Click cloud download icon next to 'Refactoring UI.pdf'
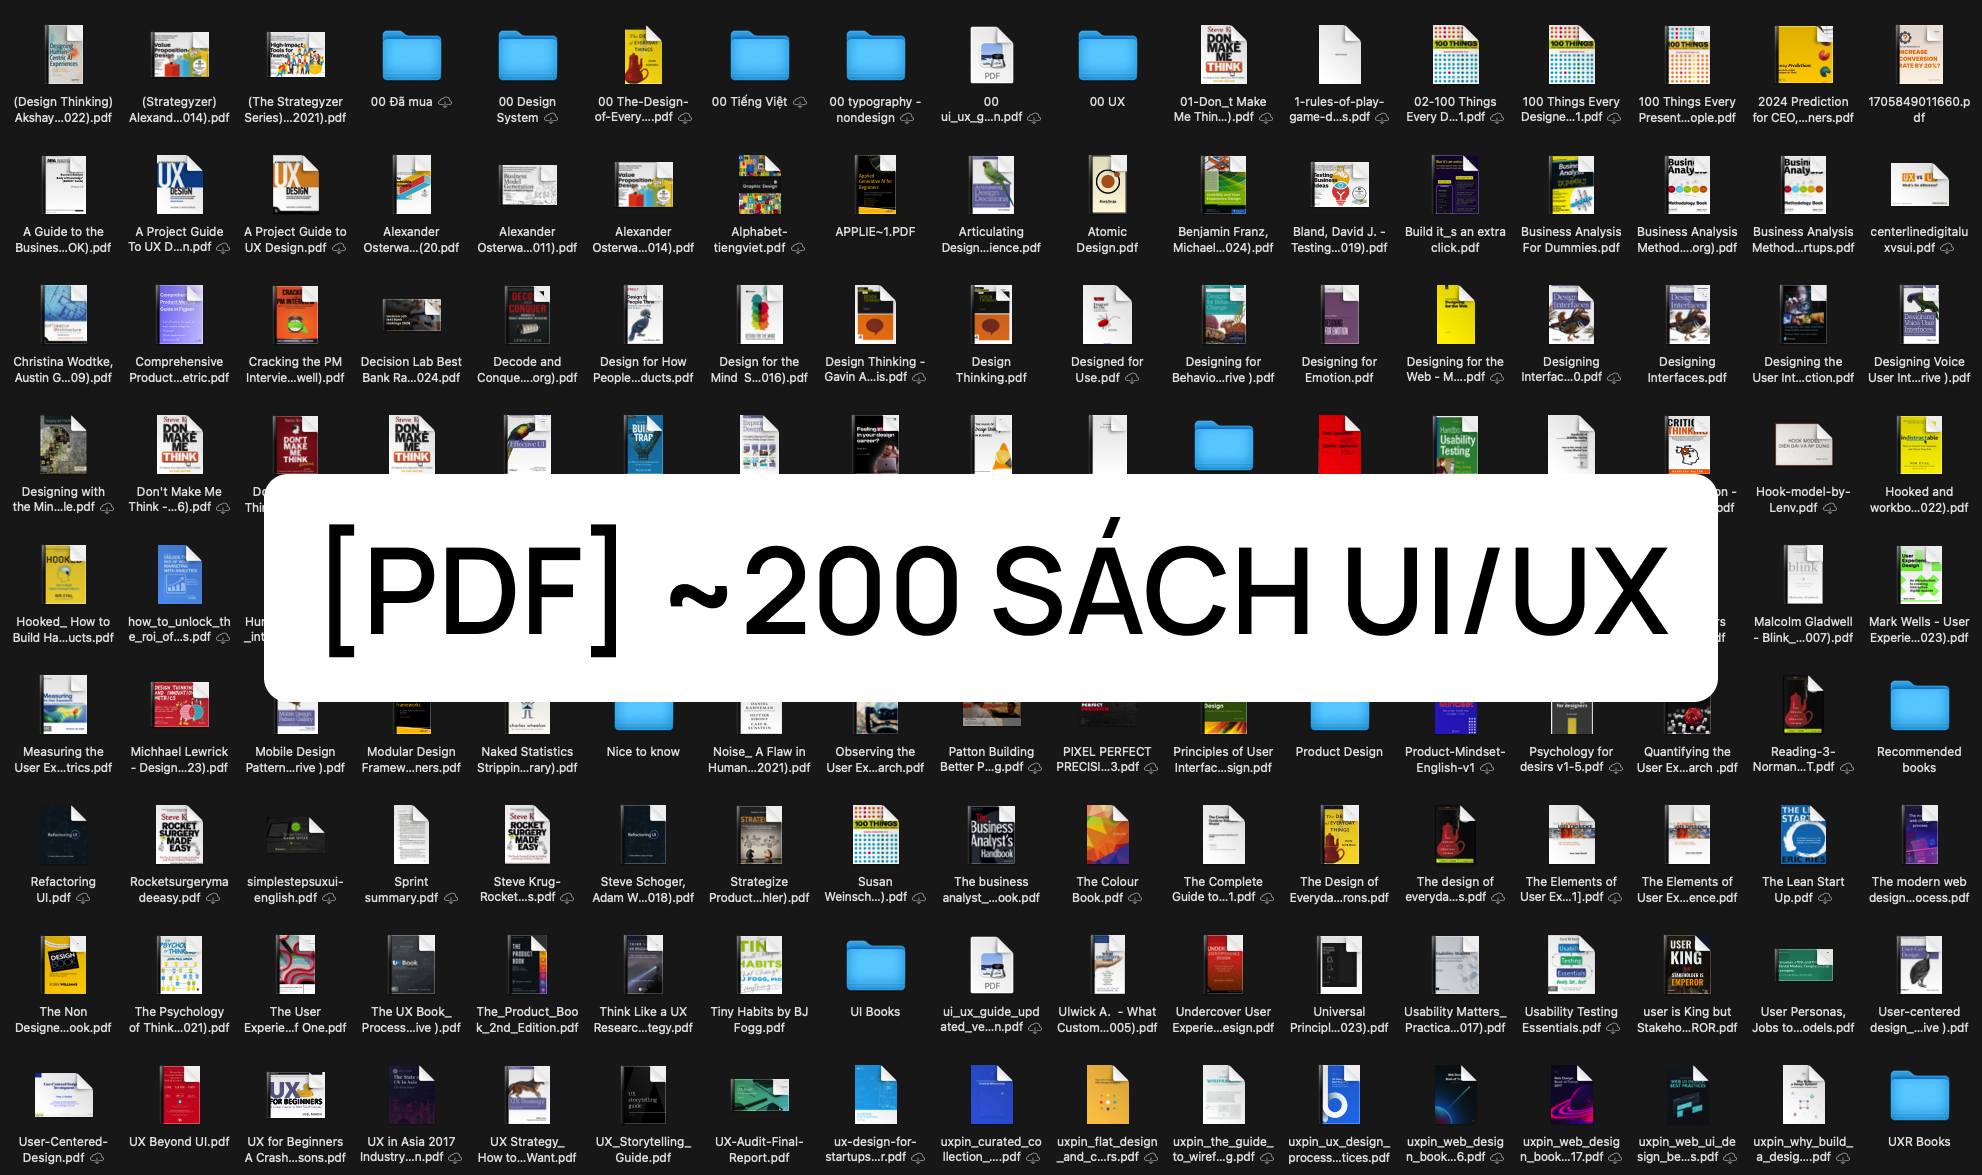The width and height of the screenshot is (1982, 1175). [83, 898]
